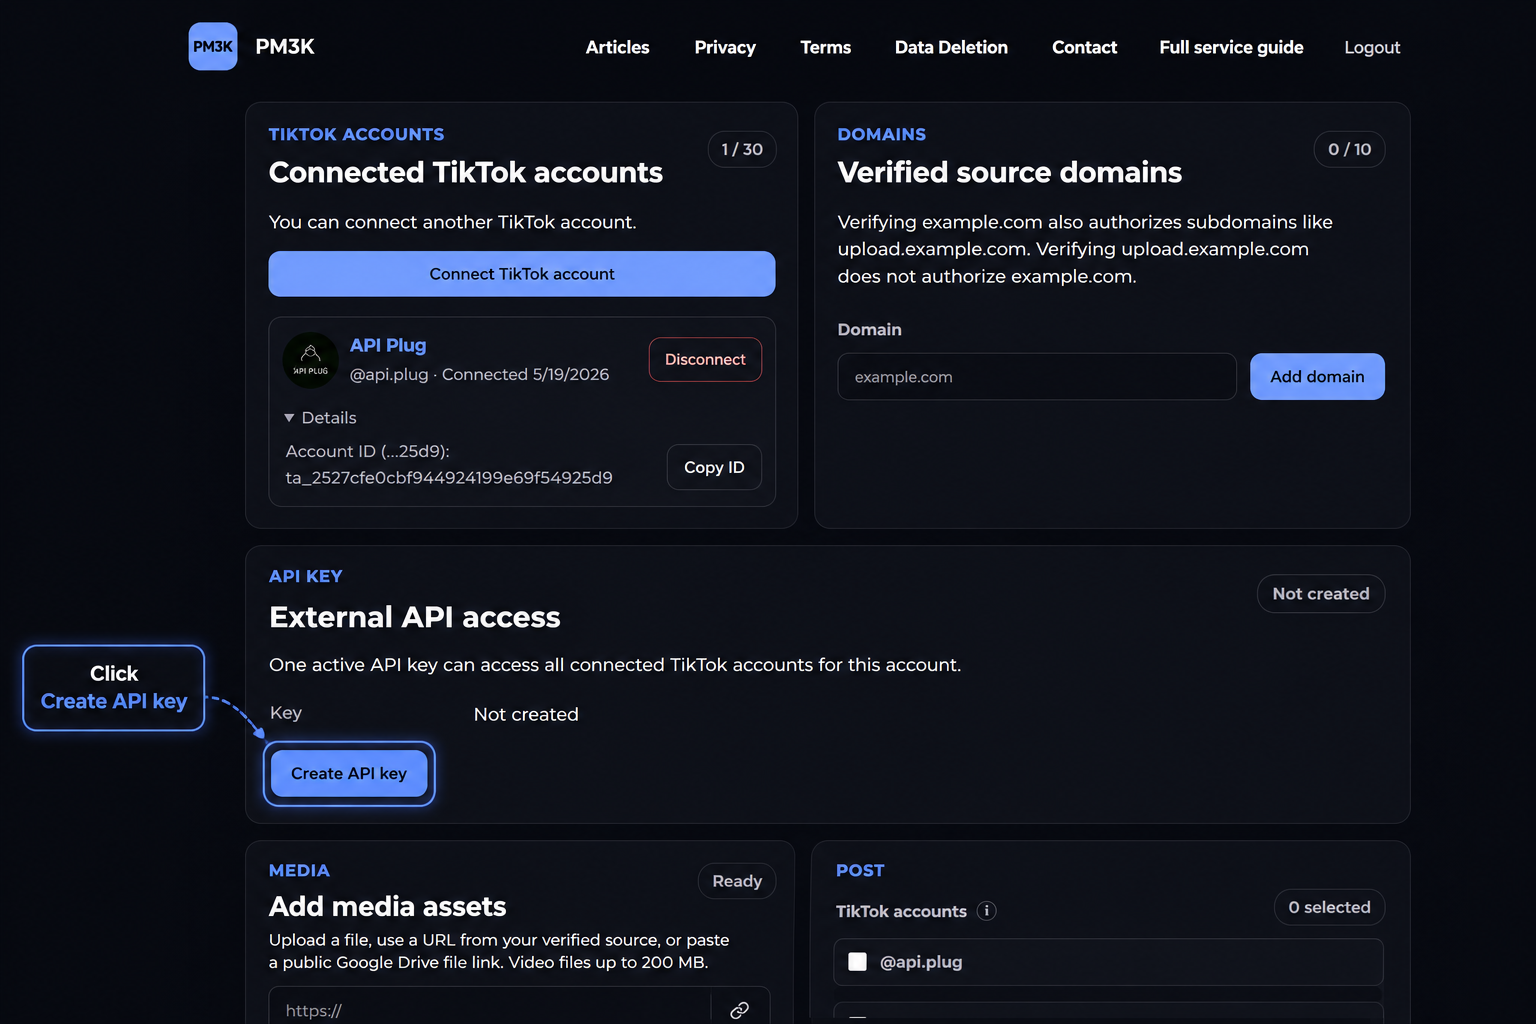Click the TIKTOK ACCOUNTS section label
The height and width of the screenshot is (1024, 1536).
356,134
